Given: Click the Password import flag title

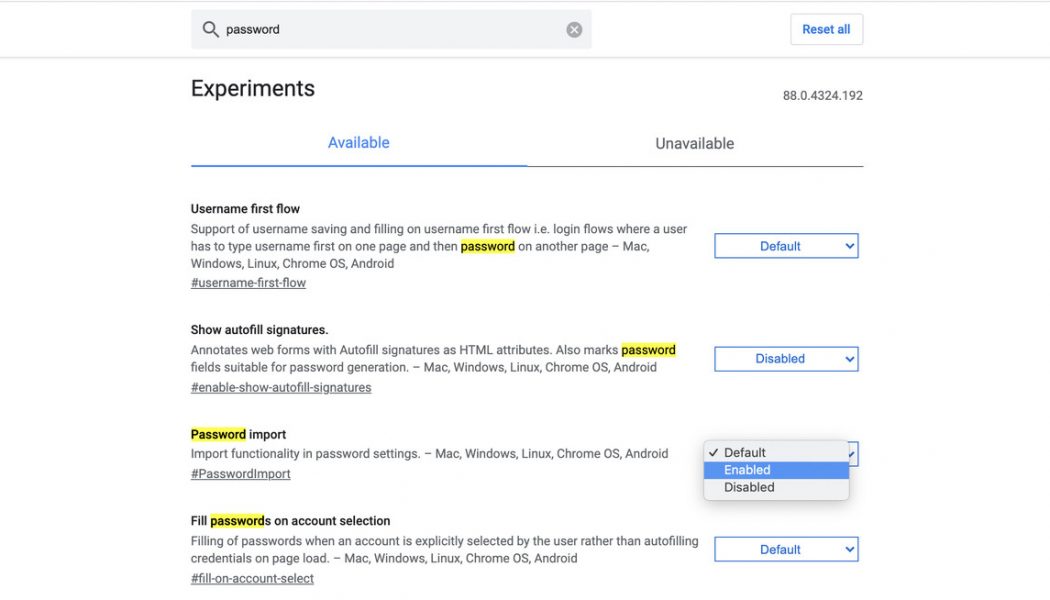Looking at the screenshot, I should tap(237, 434).
